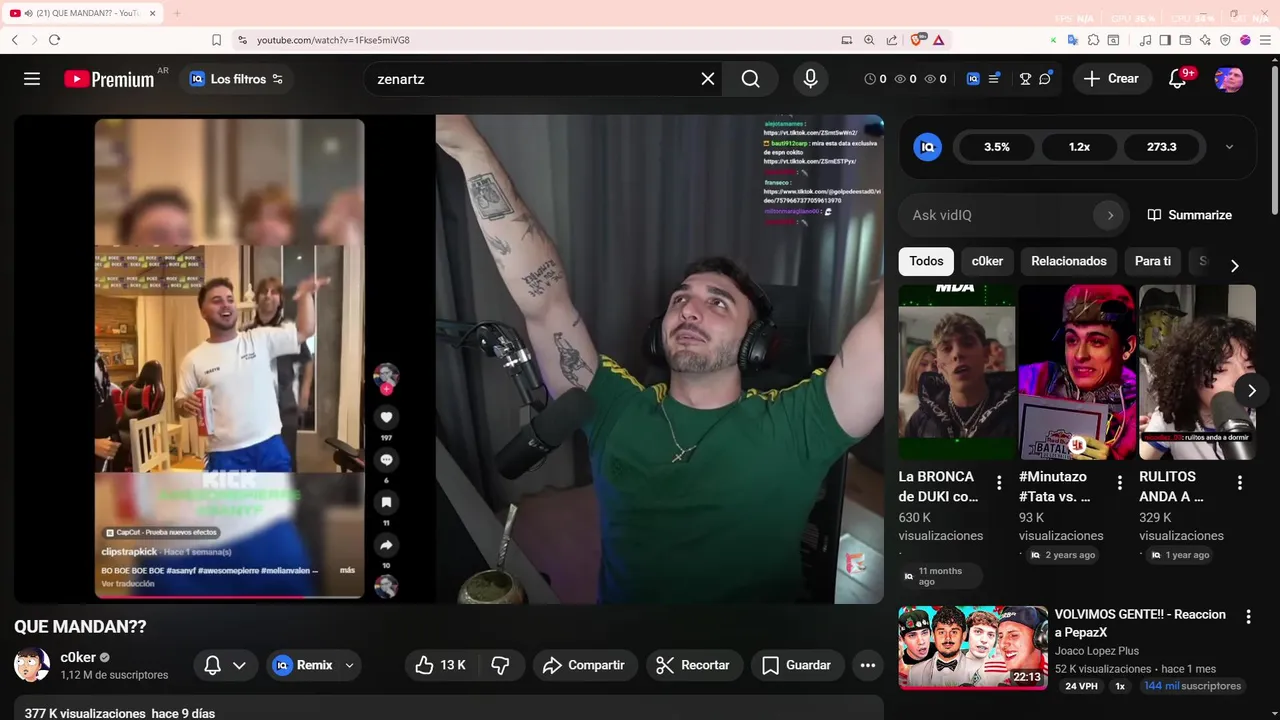Click the Recortar button

coord(693,665)
